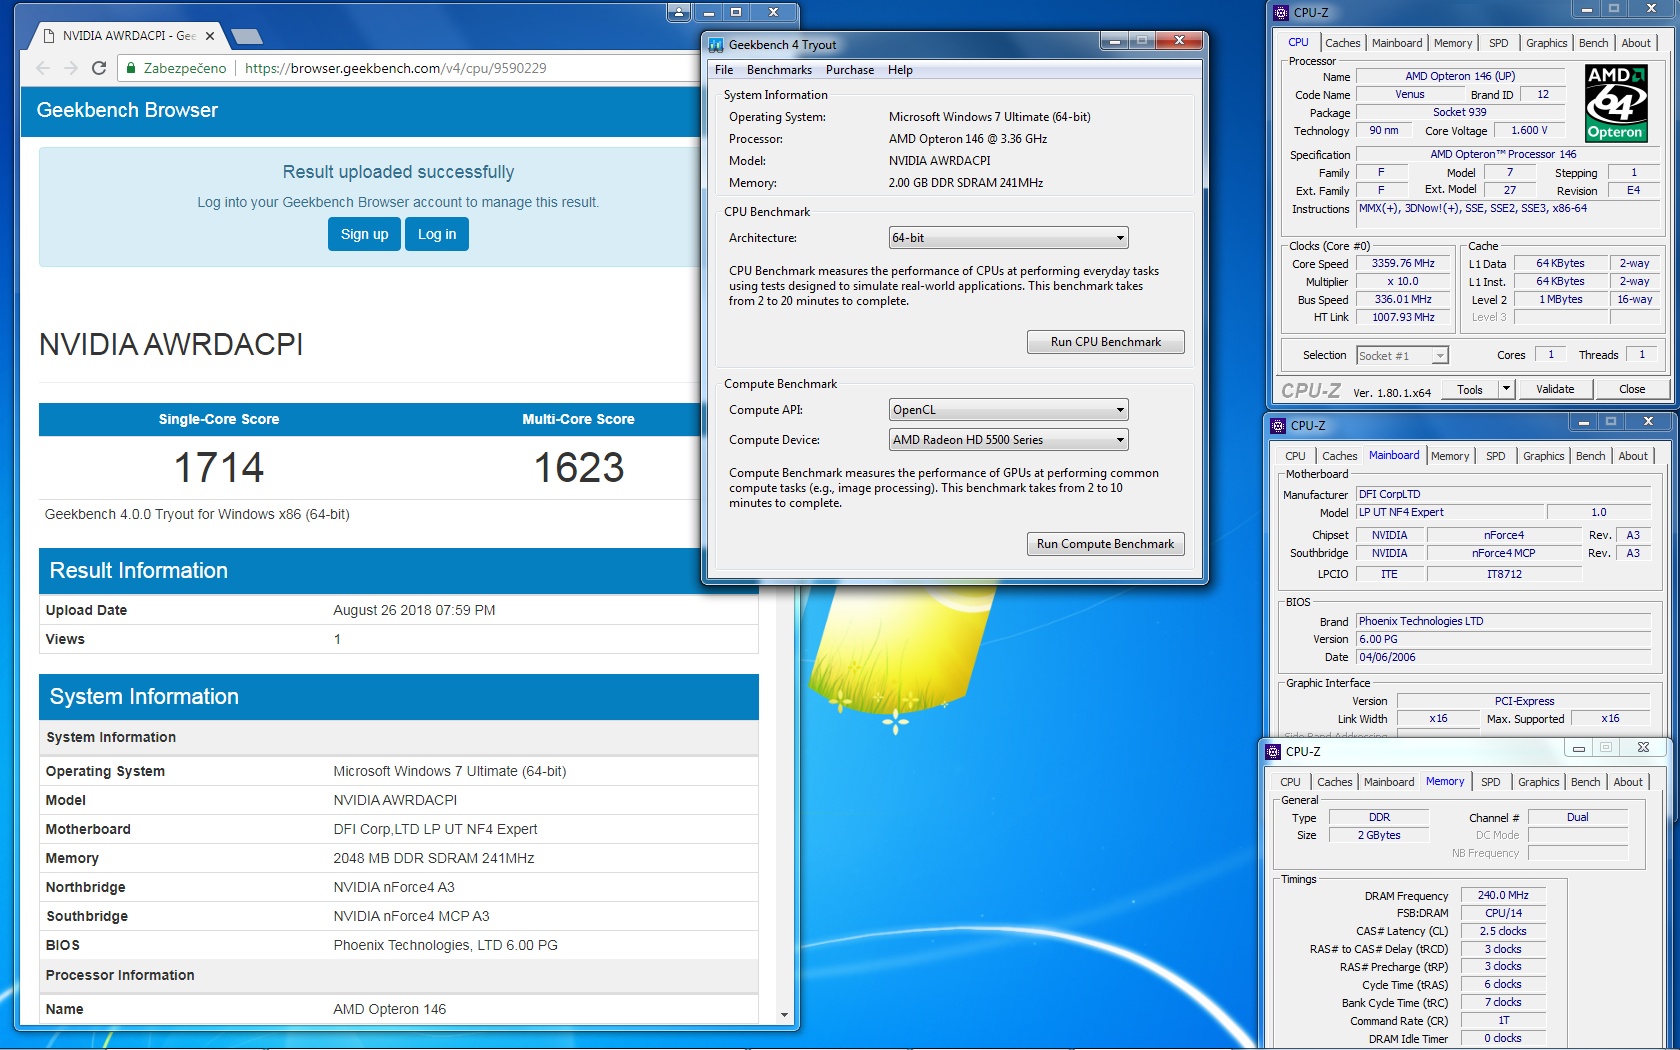Screen dimensions: 1680x1050
Task: Click Geekbench Browser header link
Action: 127,110
